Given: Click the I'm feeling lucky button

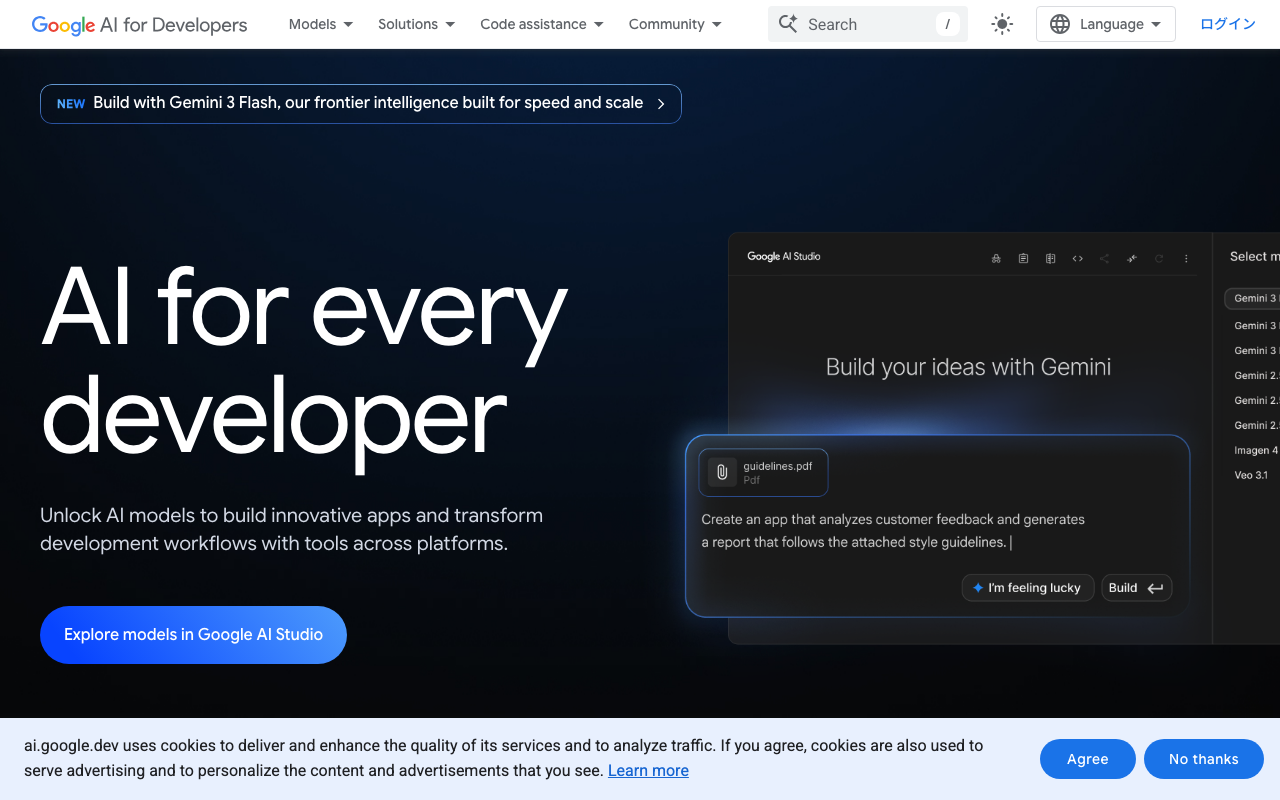Looking at the screenshot, I should click(1028, 588).
